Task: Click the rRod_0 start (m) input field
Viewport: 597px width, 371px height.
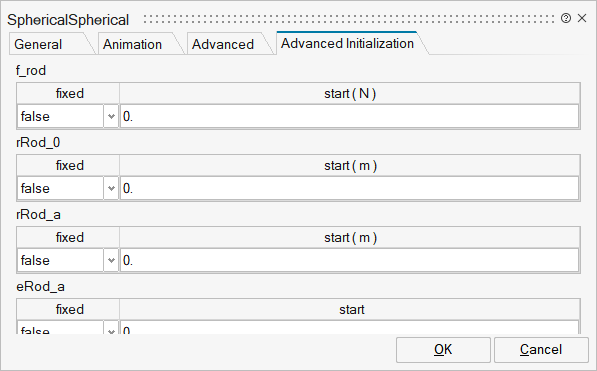Action: (x=350, y=188)
